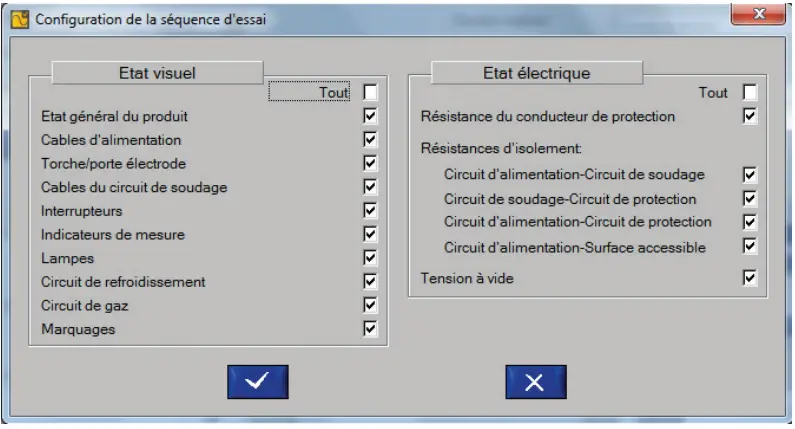Disable Circuit d'alimentation-Surface accessible checkbox

click(x=749, y=246)
